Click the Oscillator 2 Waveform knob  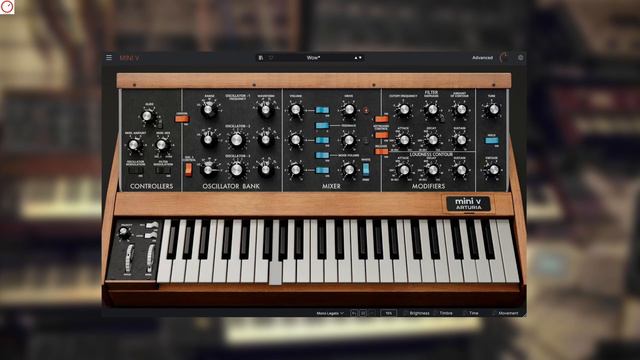coord(266,140)
